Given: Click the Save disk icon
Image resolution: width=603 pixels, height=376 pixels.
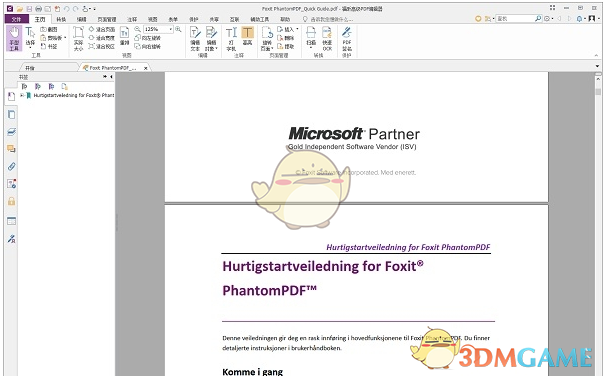Looking at the screenshot, I should pyautogui.click(x=29, y=8).
